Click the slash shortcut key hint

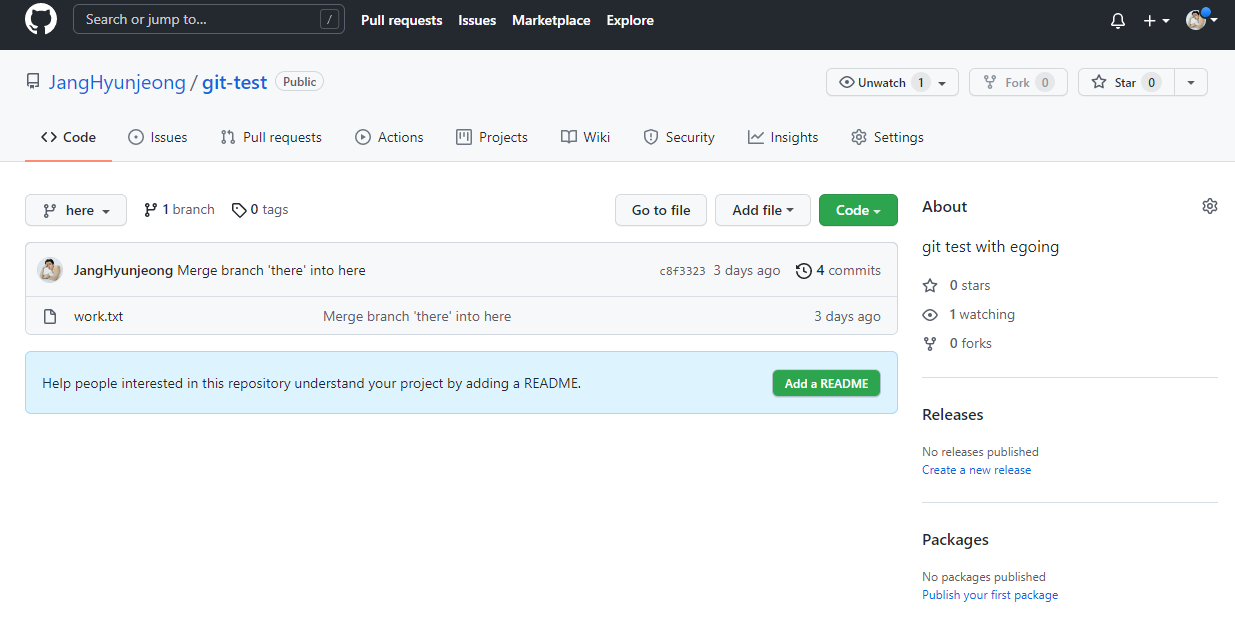coord(329,19)
